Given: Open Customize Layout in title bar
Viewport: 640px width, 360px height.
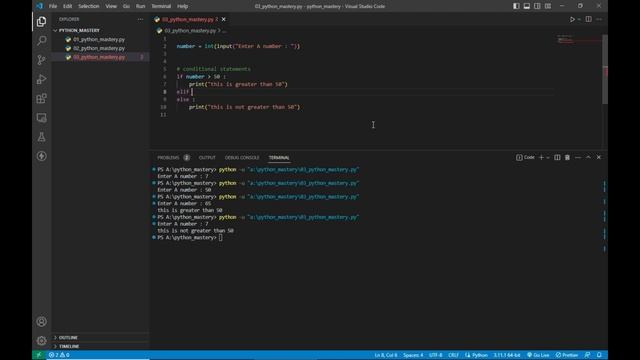Looking at the screenshot, I should [548, 6].
